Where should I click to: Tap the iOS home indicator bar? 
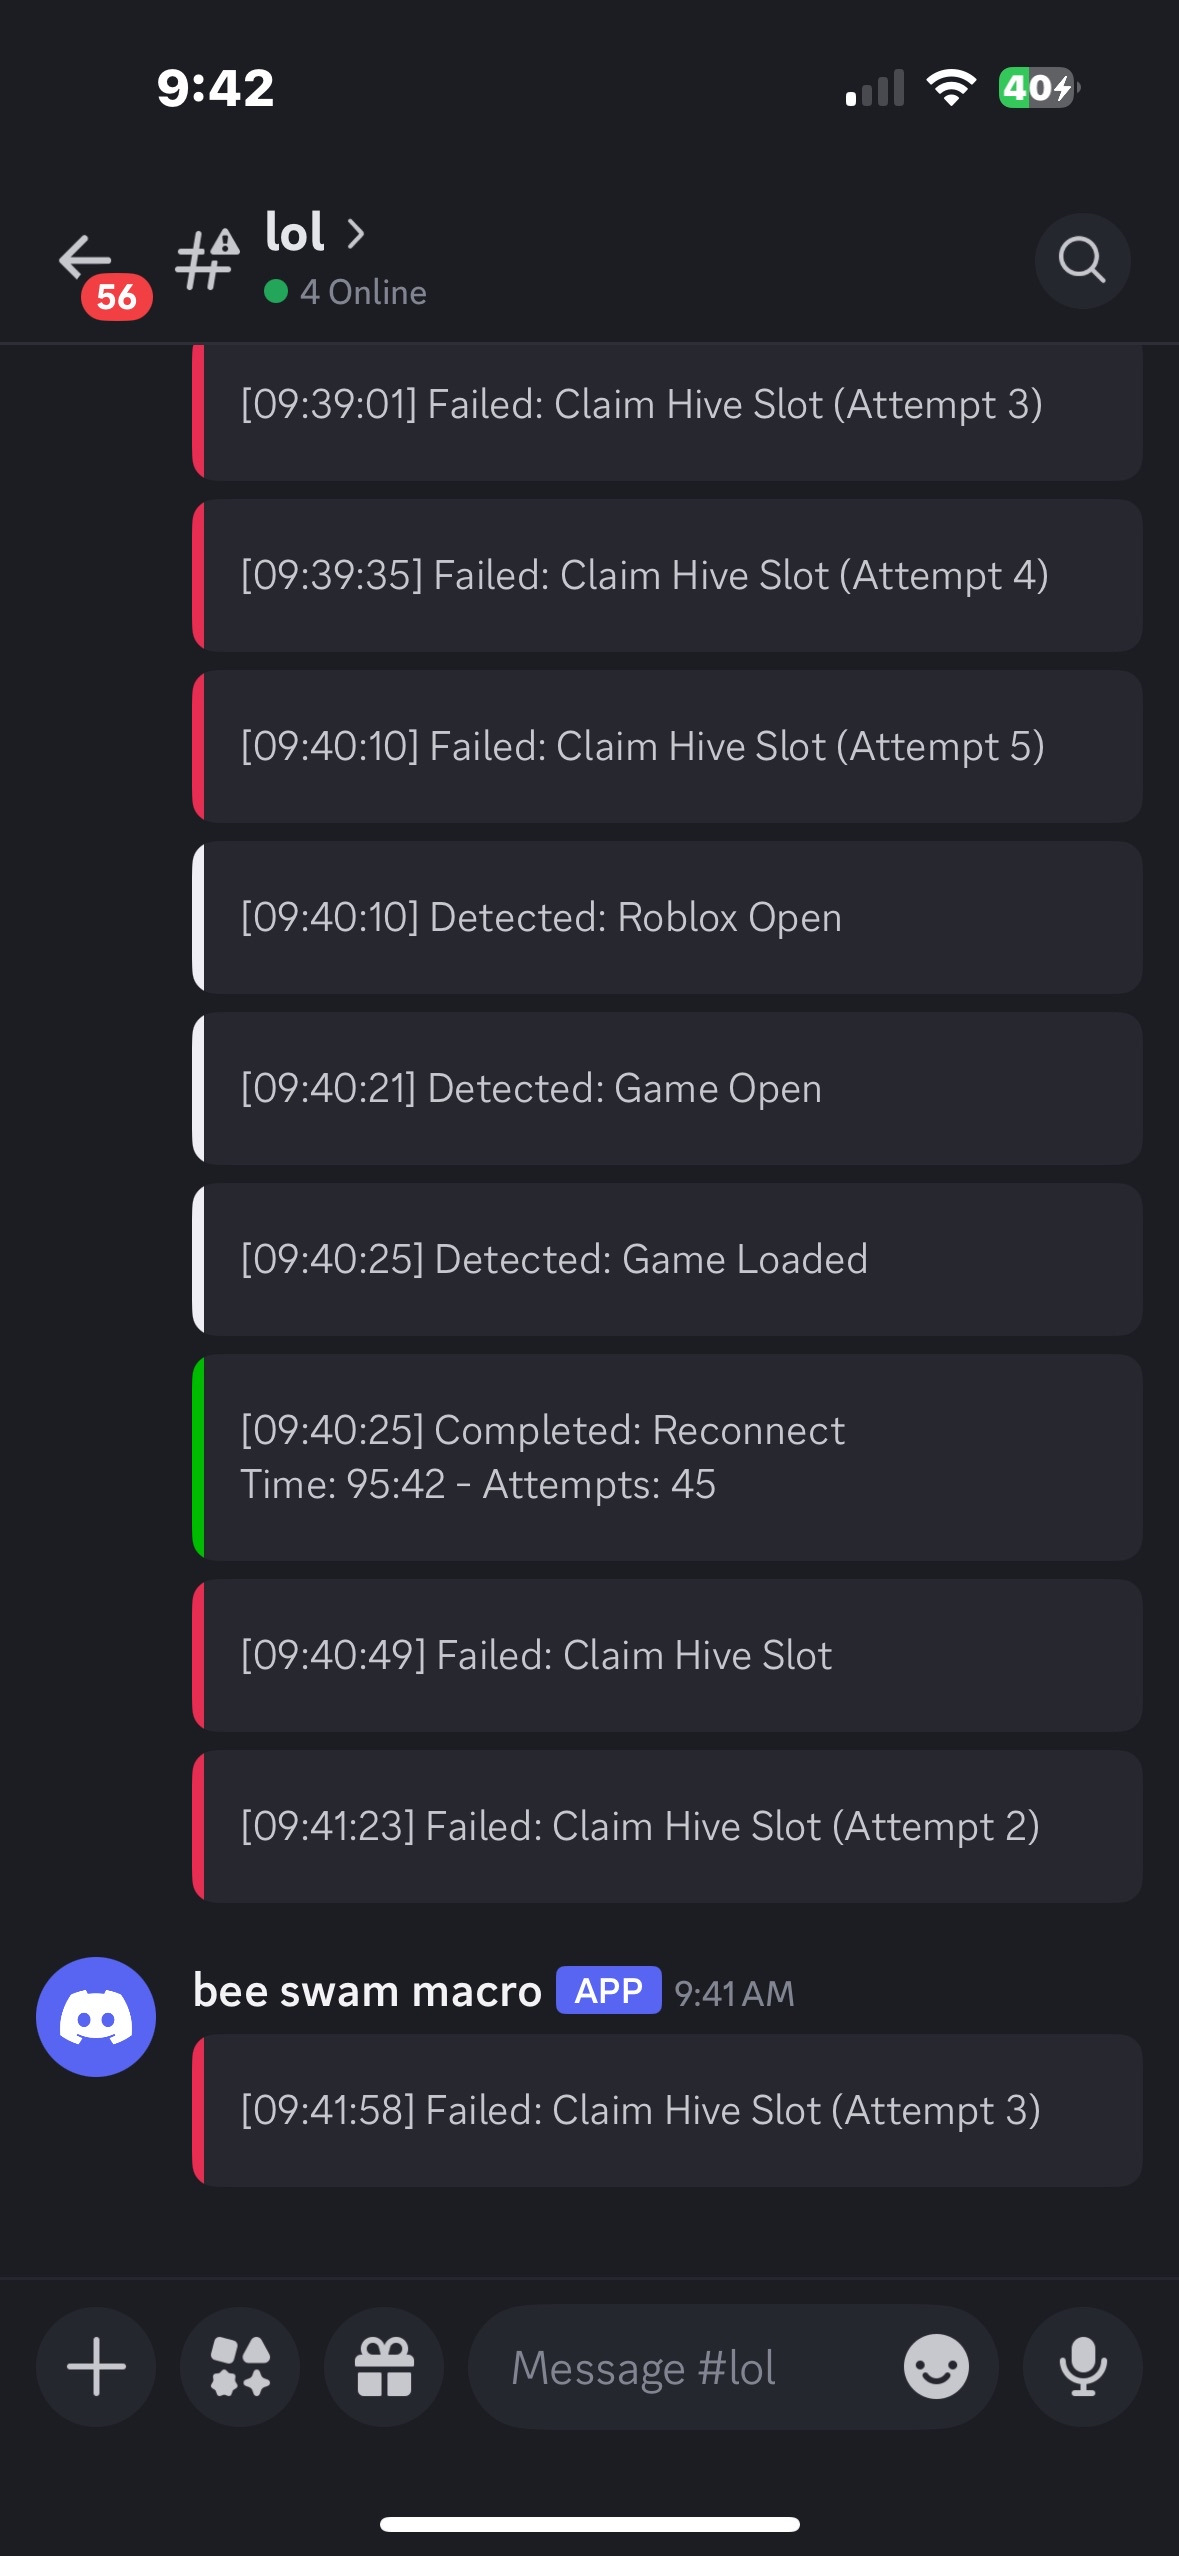click(589, 2524)
